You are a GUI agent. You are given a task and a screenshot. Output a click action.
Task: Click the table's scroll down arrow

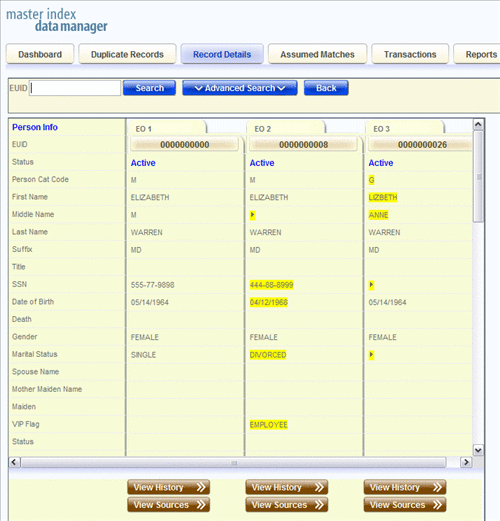478,450
